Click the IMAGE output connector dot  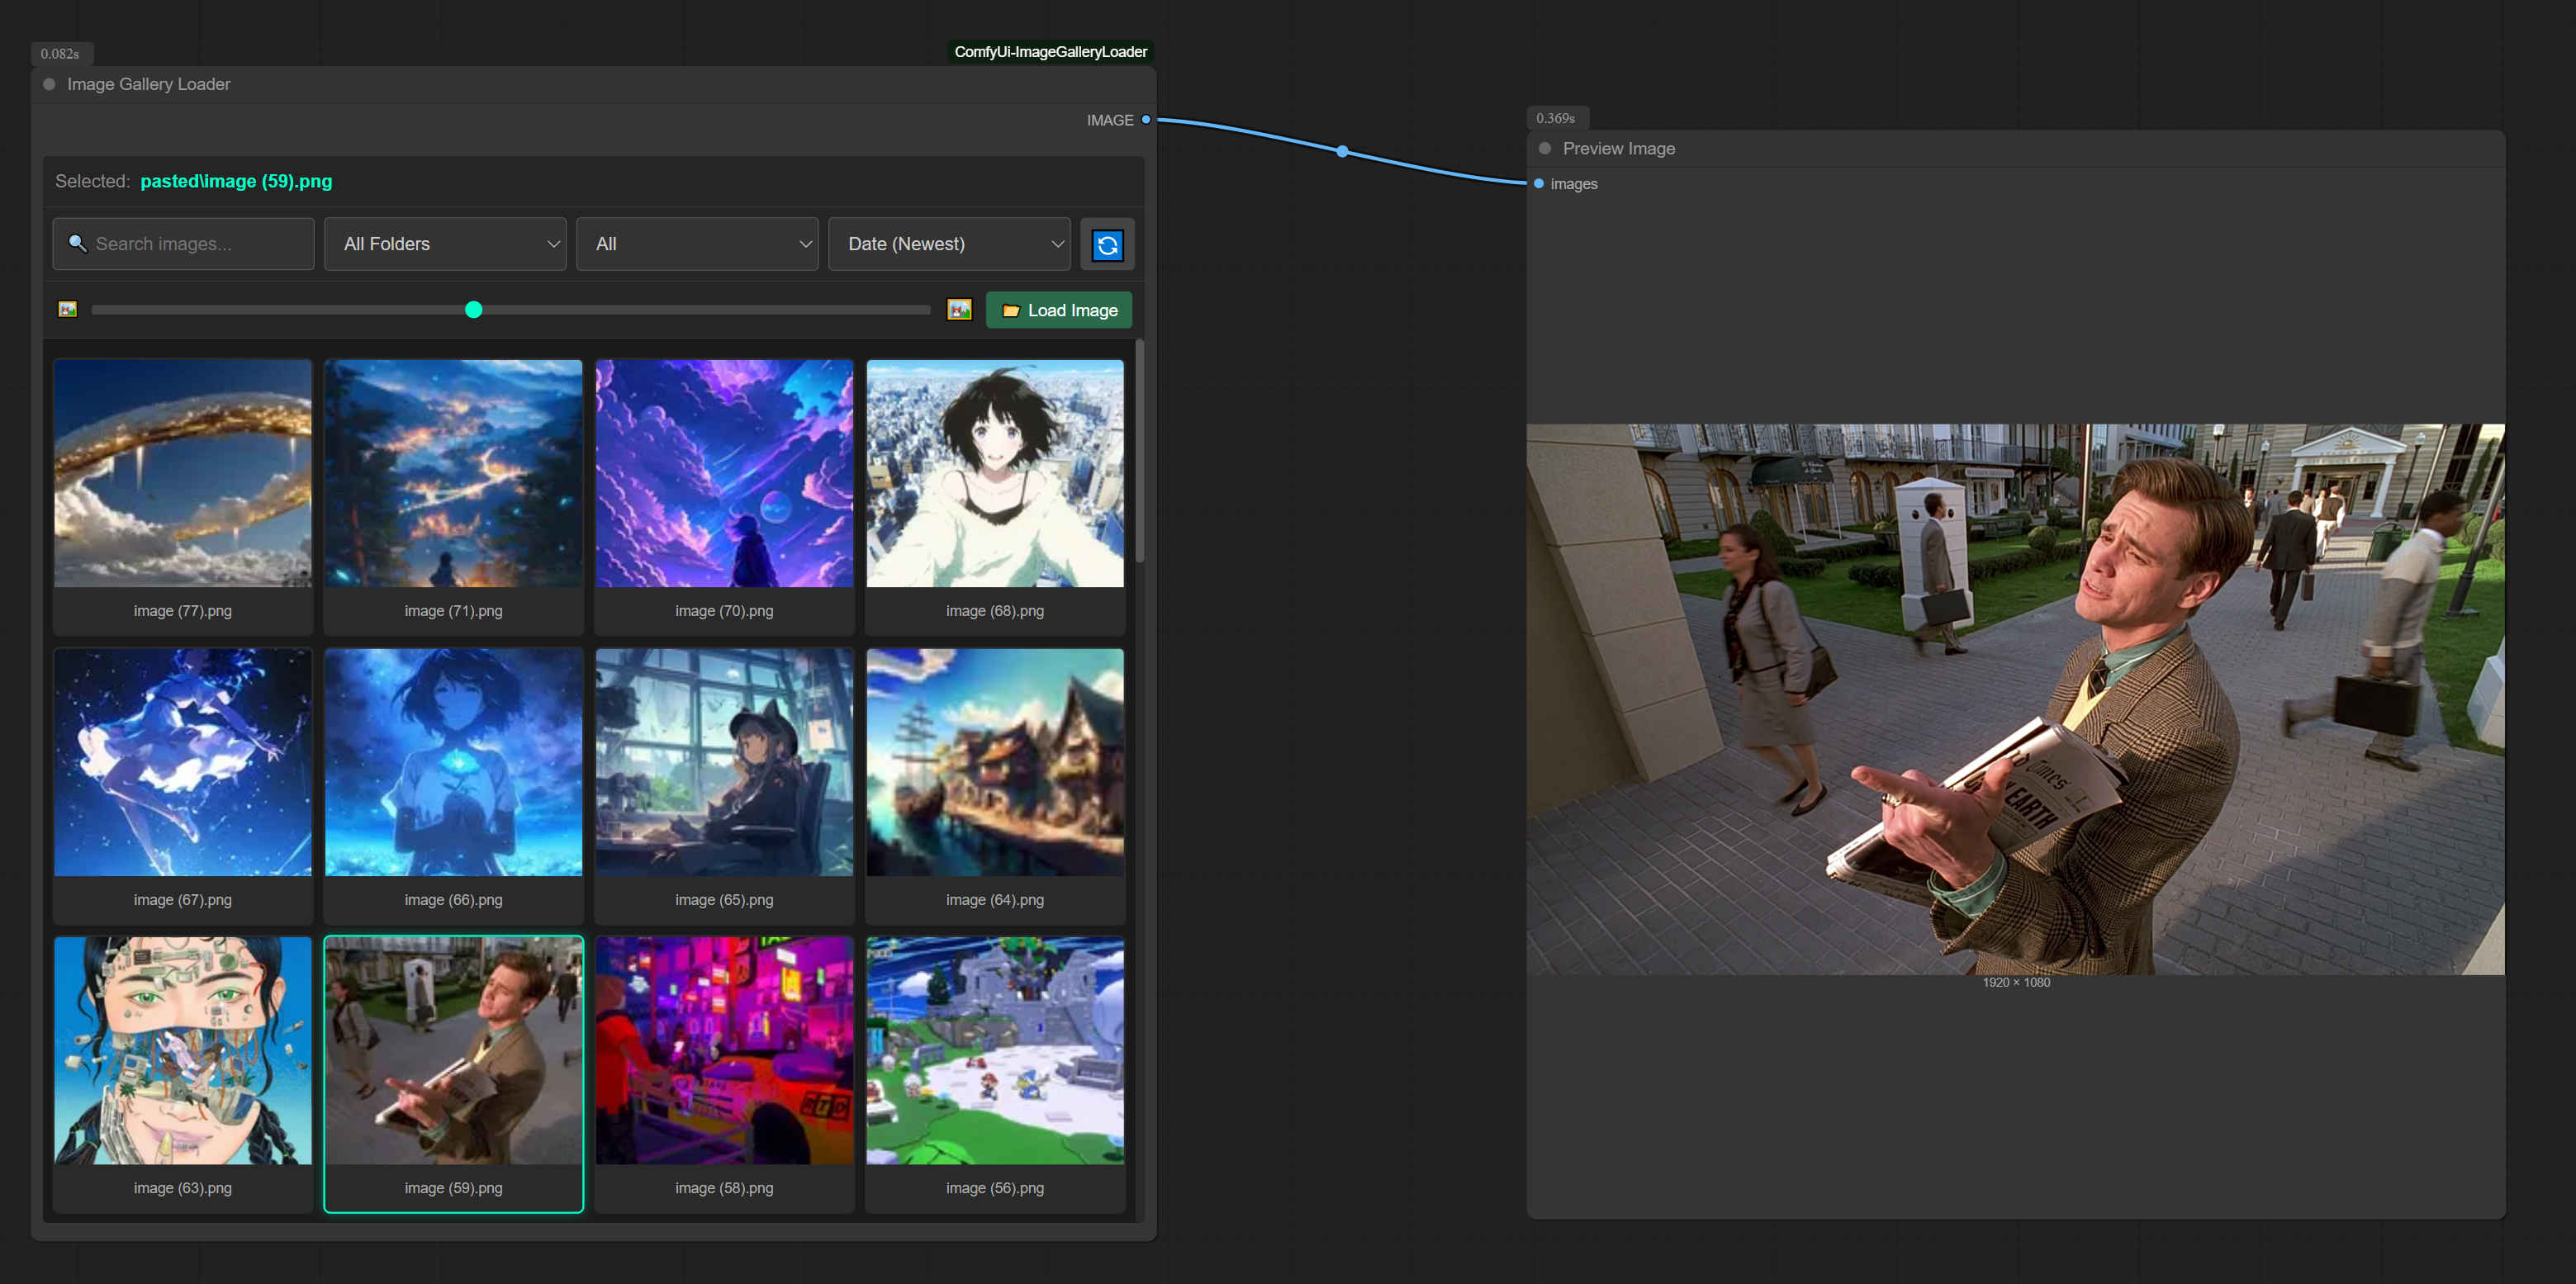1146,120
